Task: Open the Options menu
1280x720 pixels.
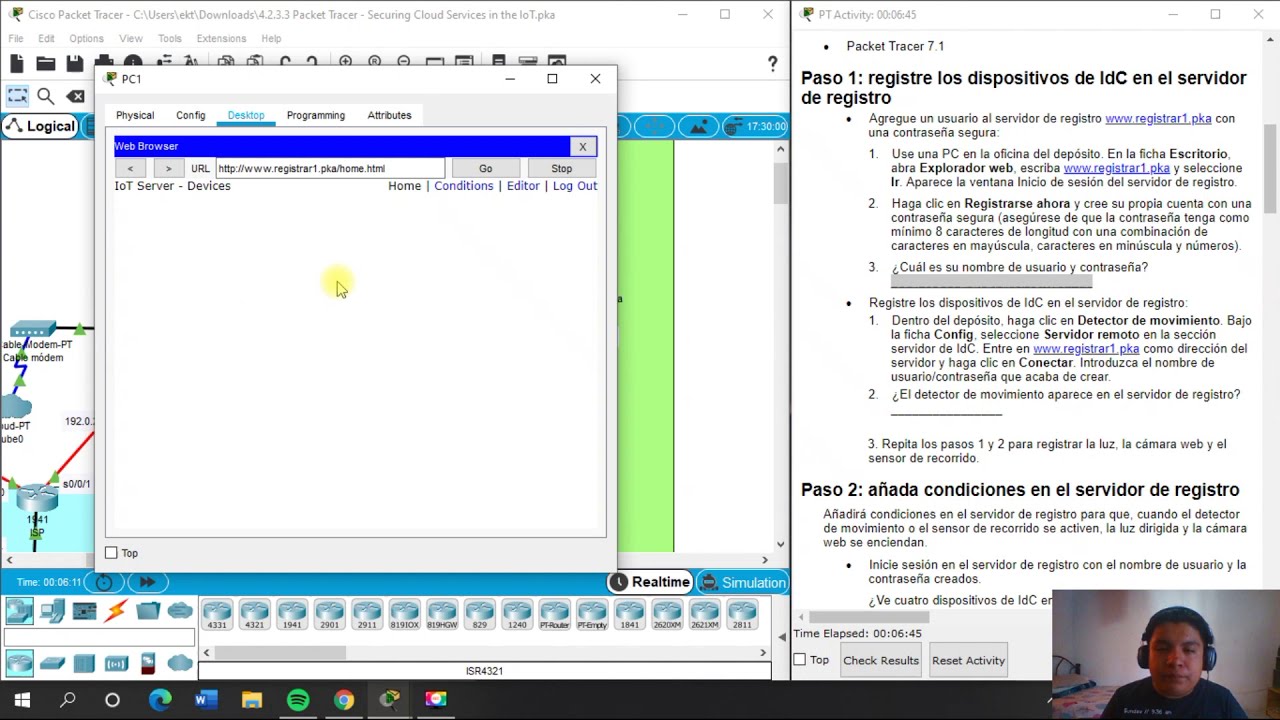Action: pyautogui.click(x=86, y=38)
